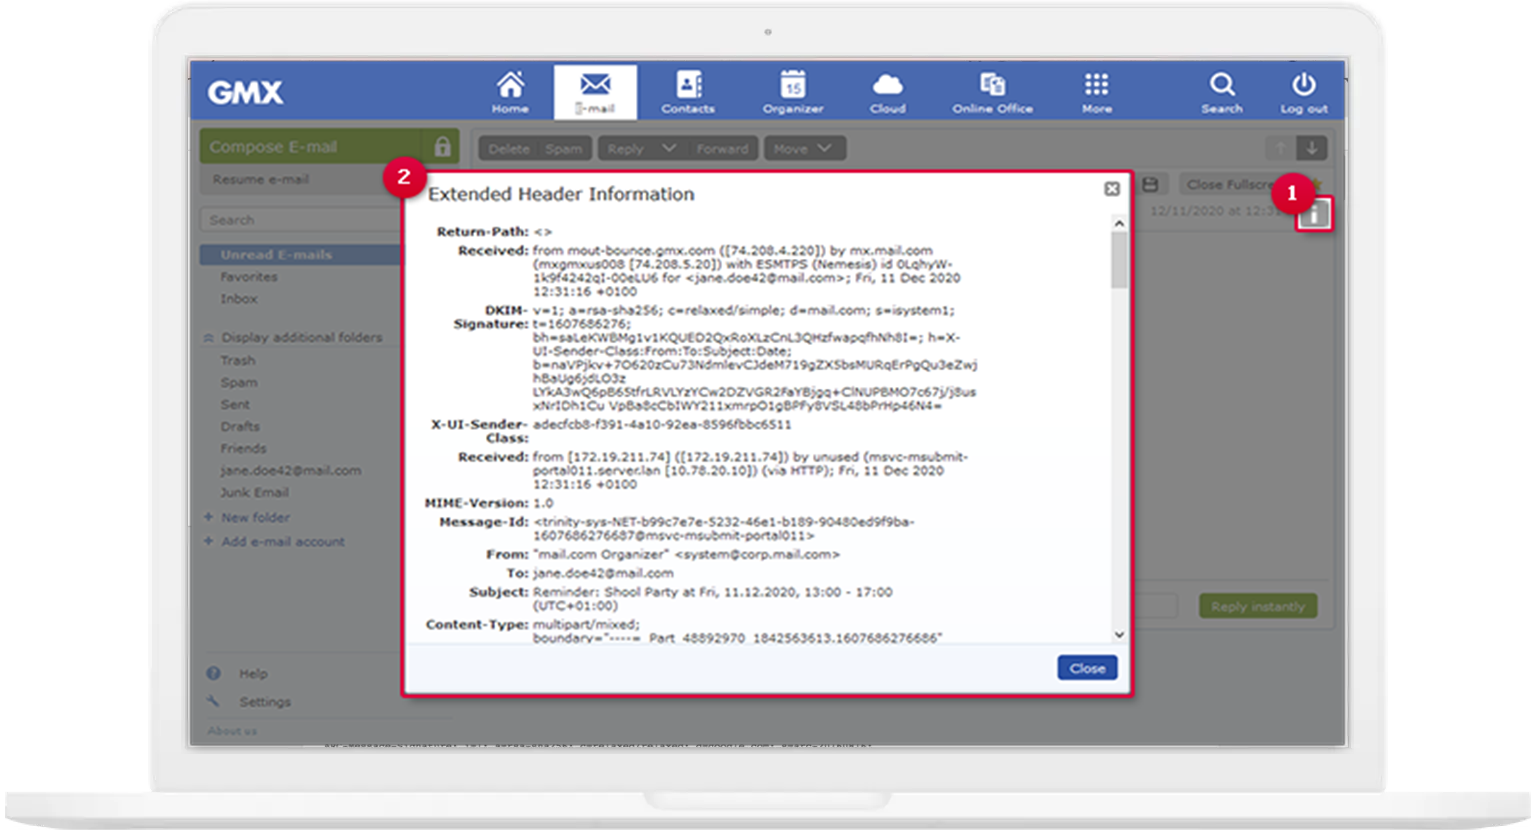Click the print icon beside Close Fullscreen

[x=1150, y=185]
